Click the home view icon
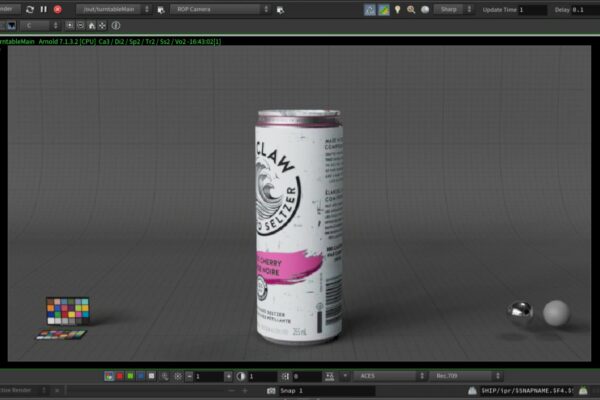This screenshot has height=400, width=600. [92, 26]
